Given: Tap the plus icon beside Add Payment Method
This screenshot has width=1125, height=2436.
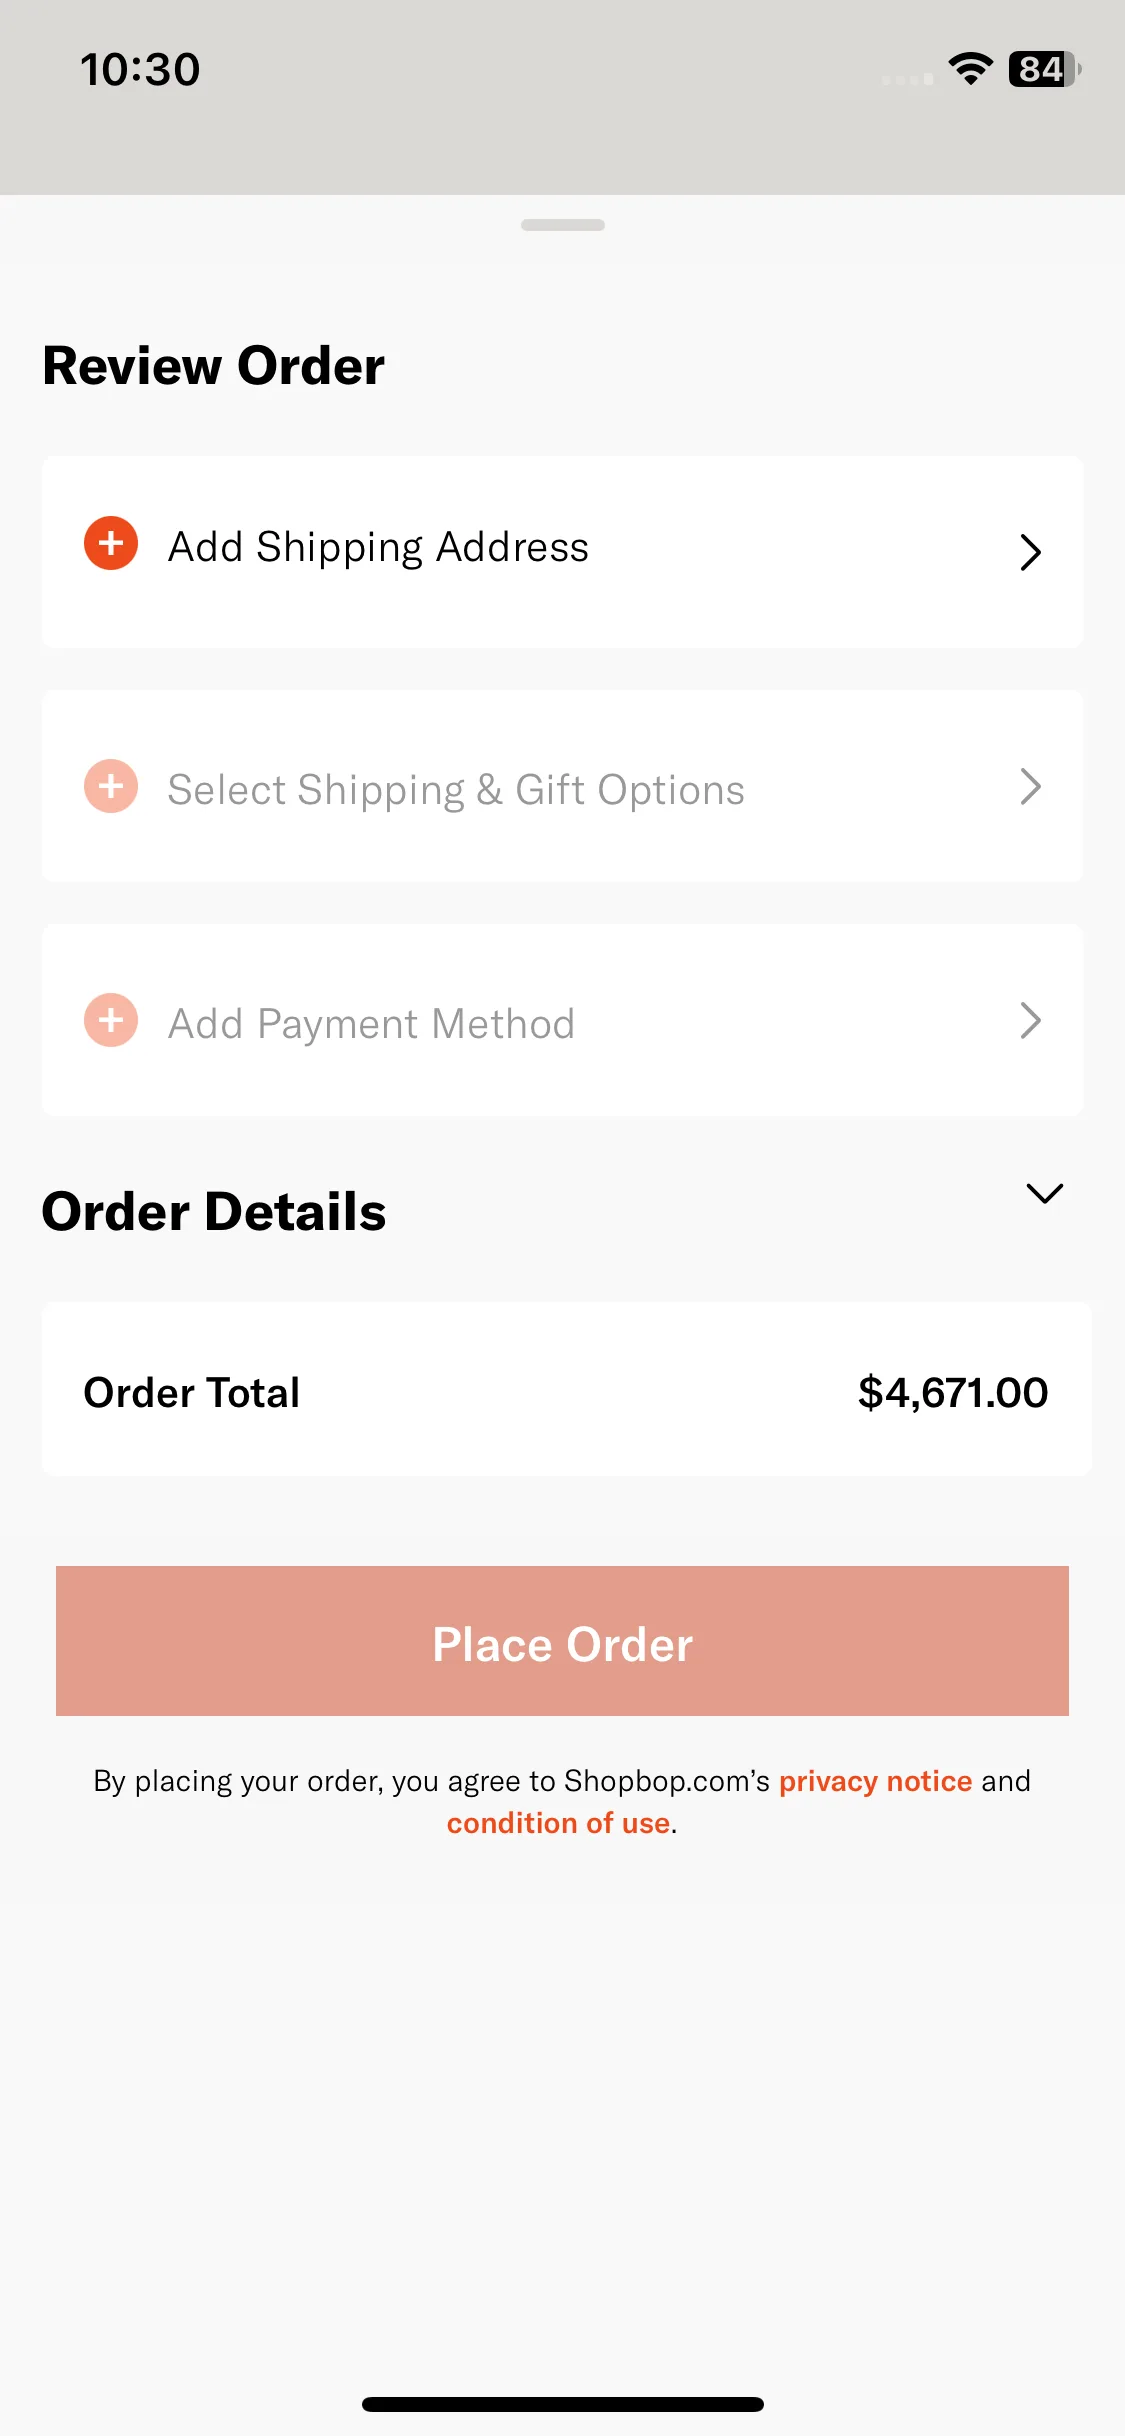Looking at the screenshot, I should click(111, 1020).
